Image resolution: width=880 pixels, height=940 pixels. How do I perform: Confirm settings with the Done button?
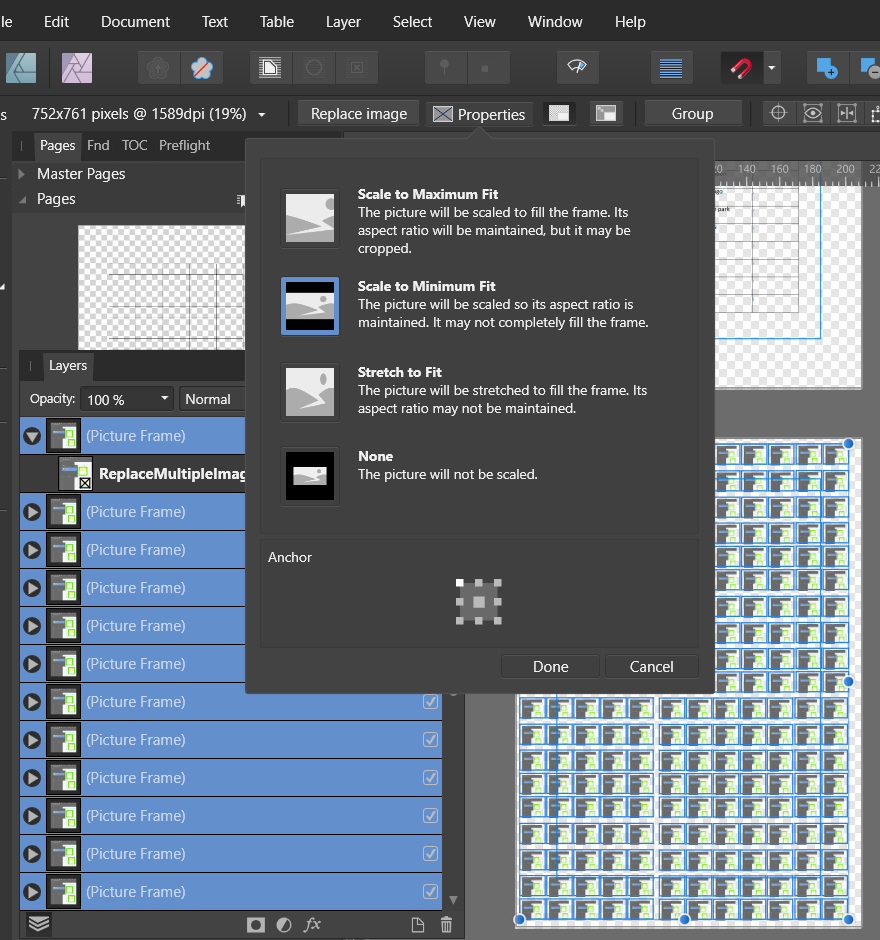click(550, 666)
